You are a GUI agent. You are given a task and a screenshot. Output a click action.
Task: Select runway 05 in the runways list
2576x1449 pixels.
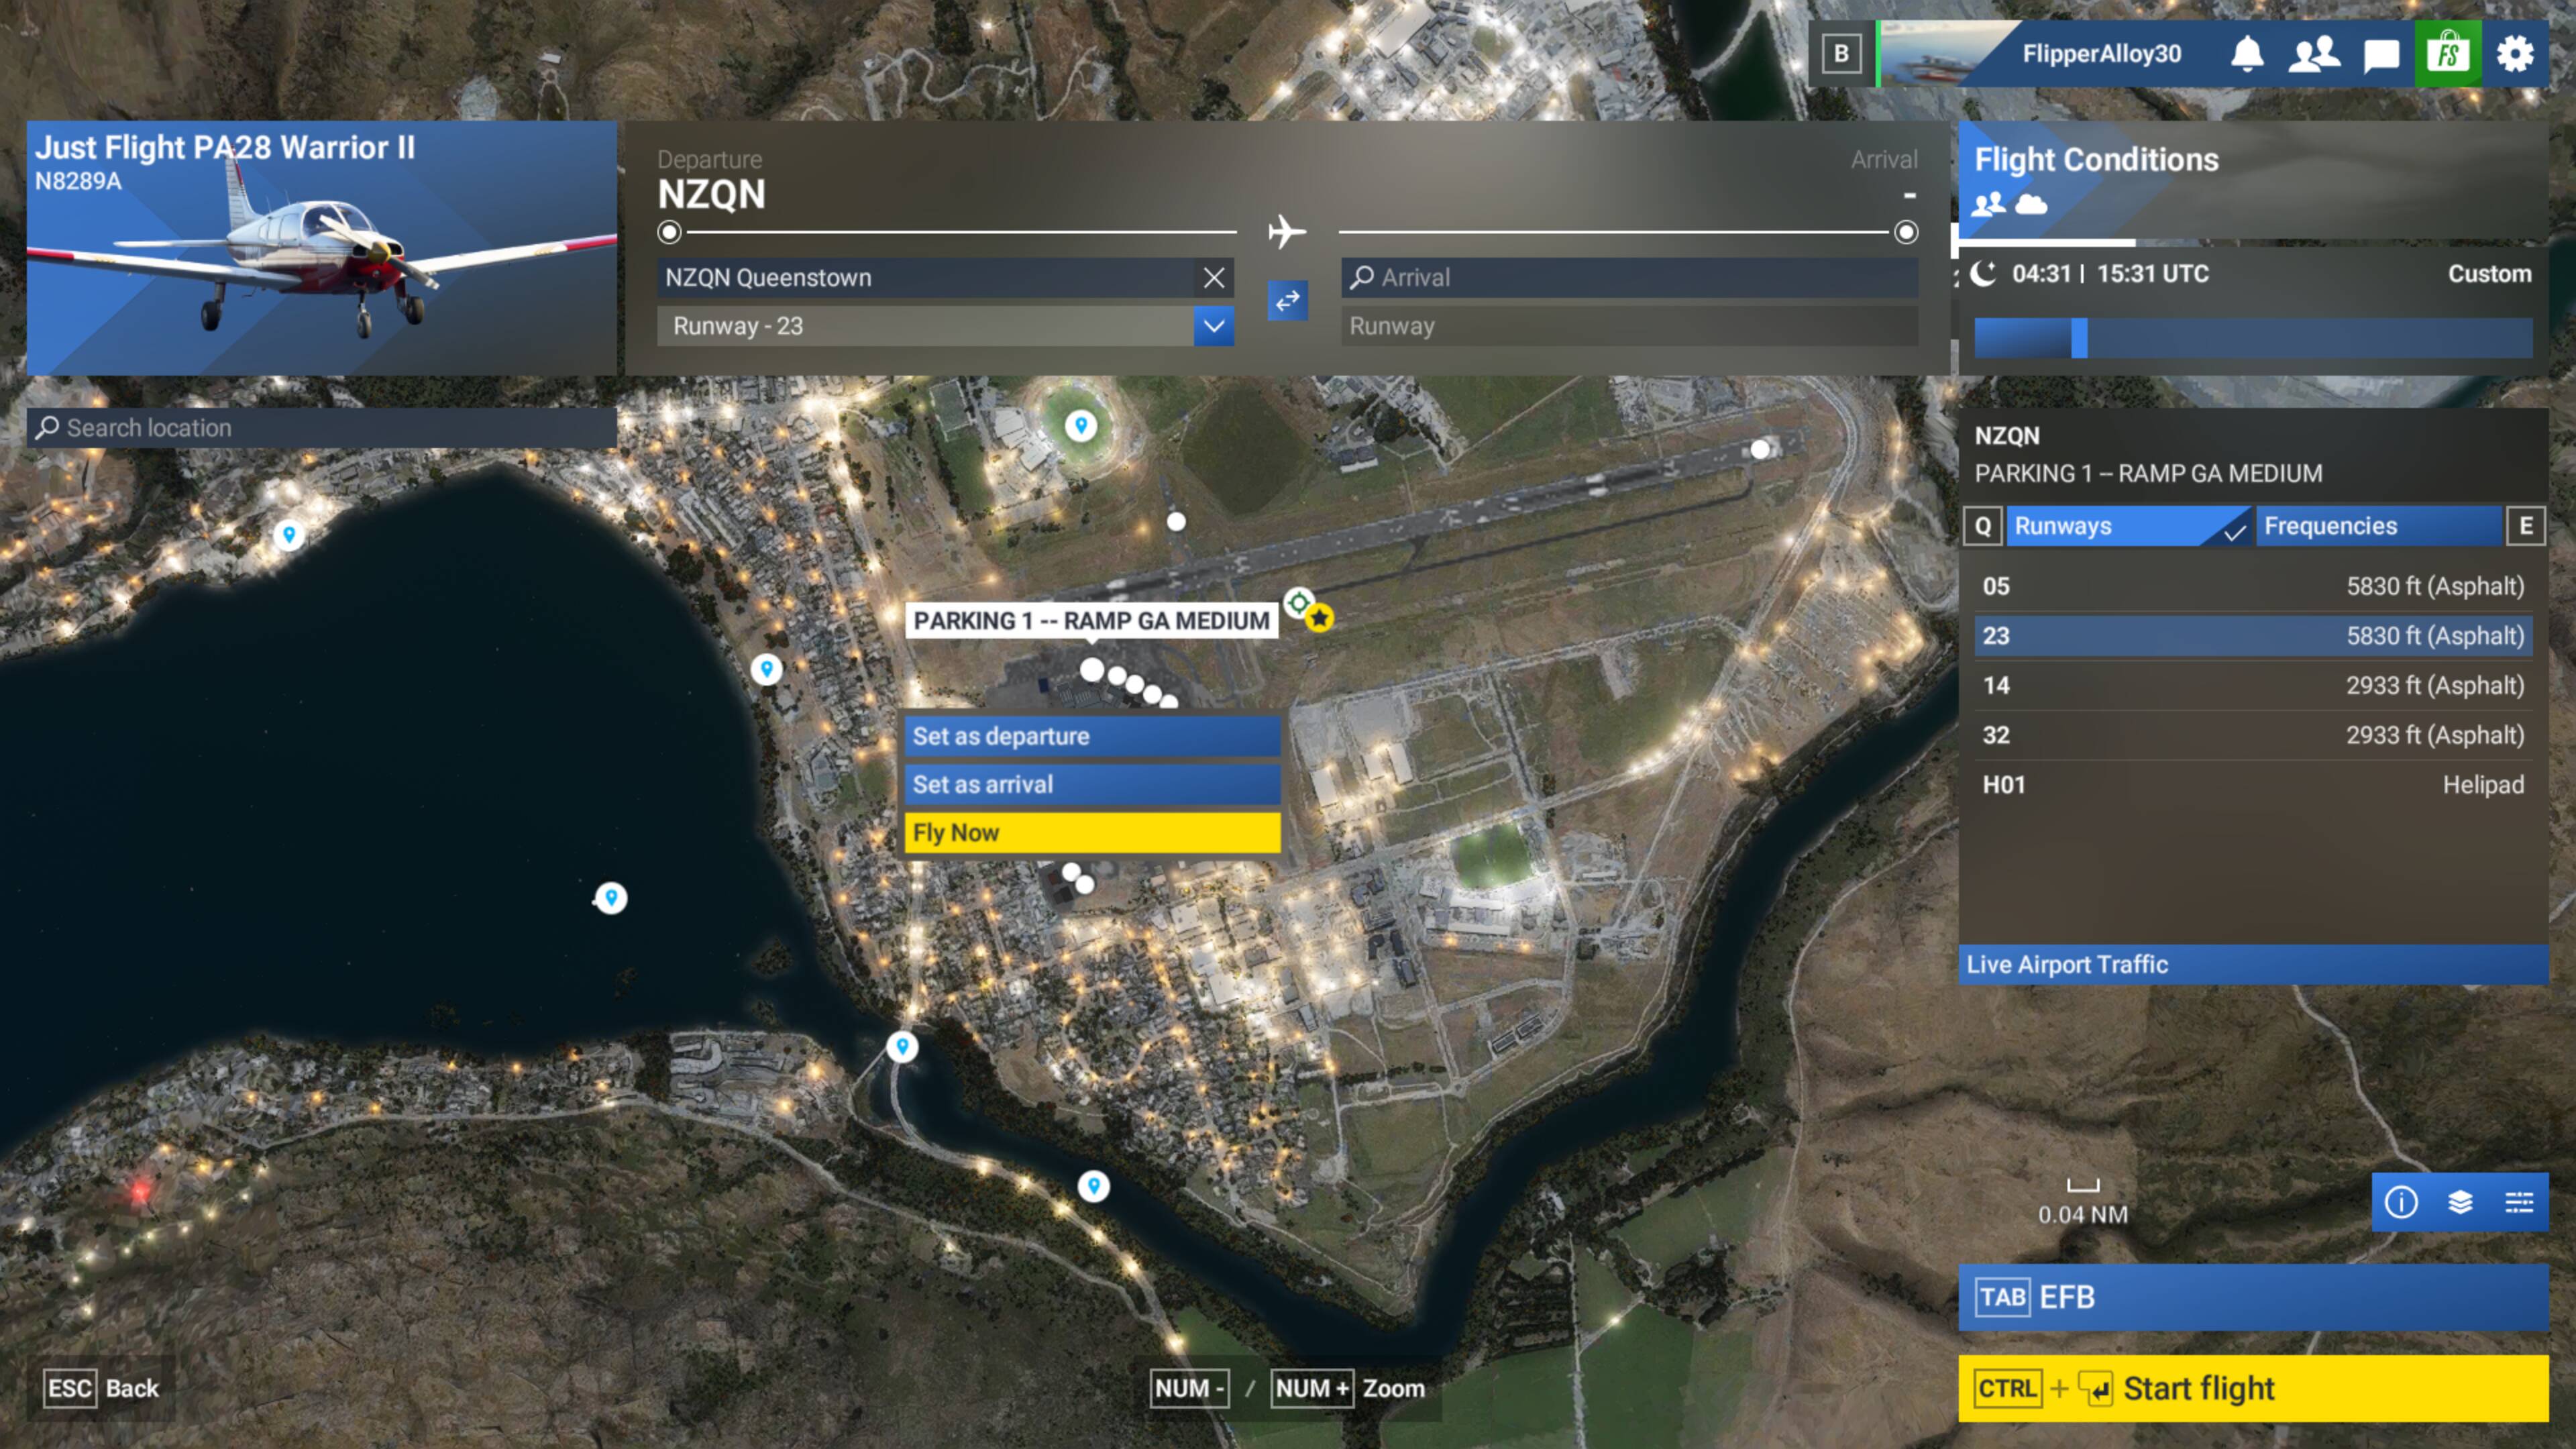pyautogui.click(x=2252, y=586)
